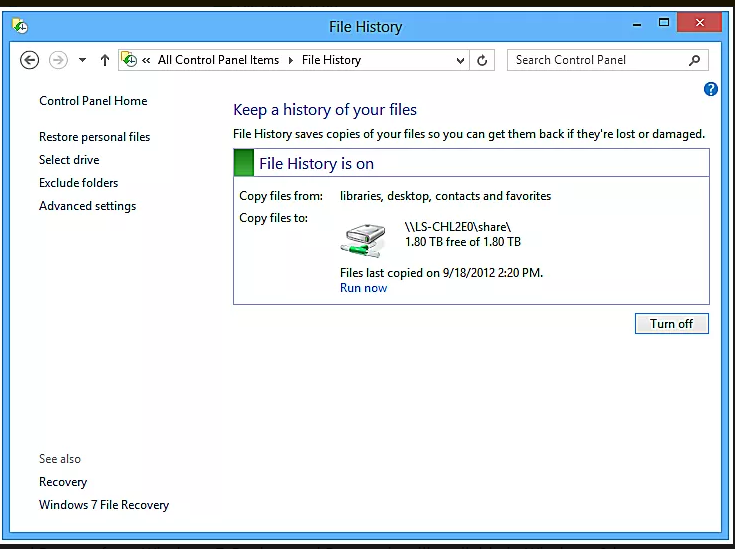Maximize the File History window
735x549 pixels.
[x=664, y=23]
